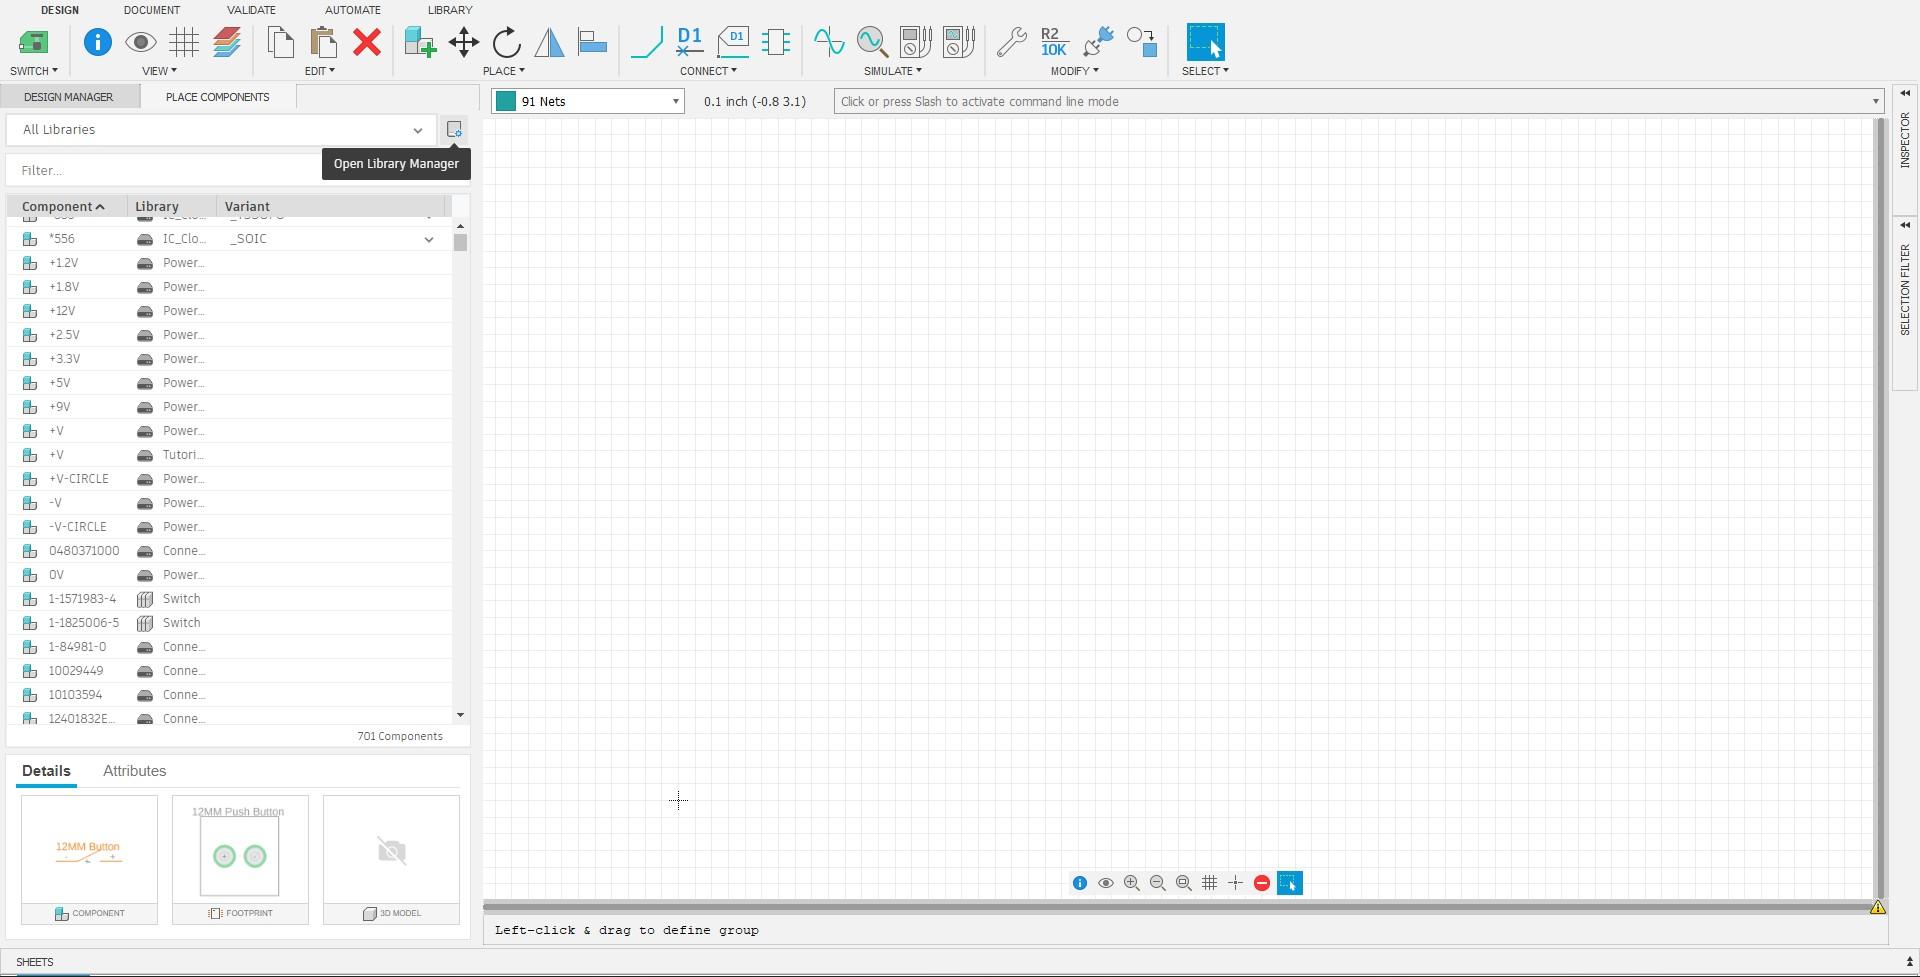The width and height of the screenshot is (1920, 977).
Task: Select the Mirror tool
Action: click(550, 42)
